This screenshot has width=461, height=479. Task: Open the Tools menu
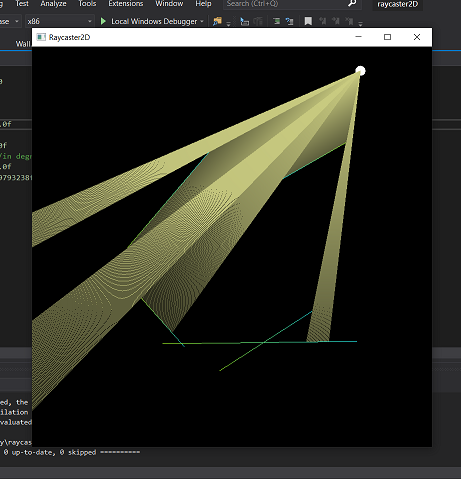(x=87, y=4)
